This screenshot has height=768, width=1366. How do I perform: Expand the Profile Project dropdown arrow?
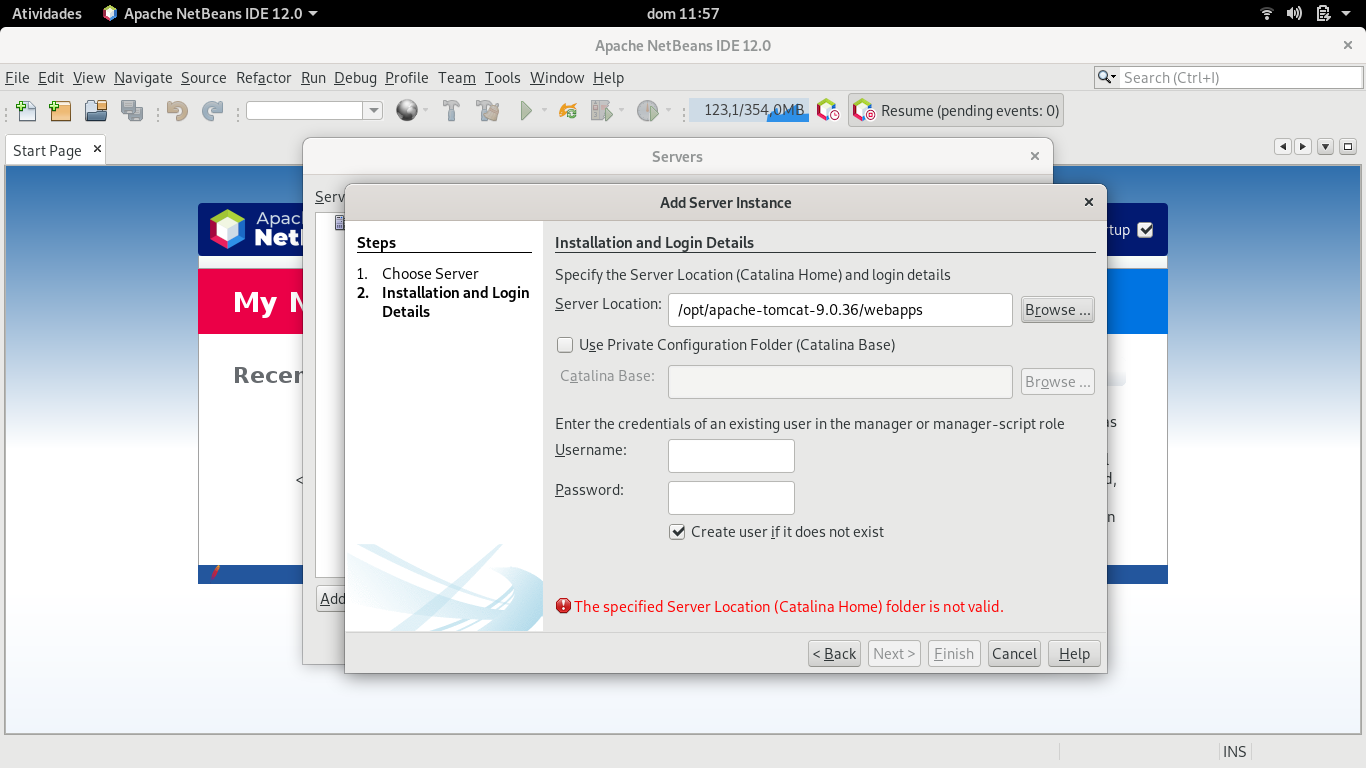(x=668, y=111)
